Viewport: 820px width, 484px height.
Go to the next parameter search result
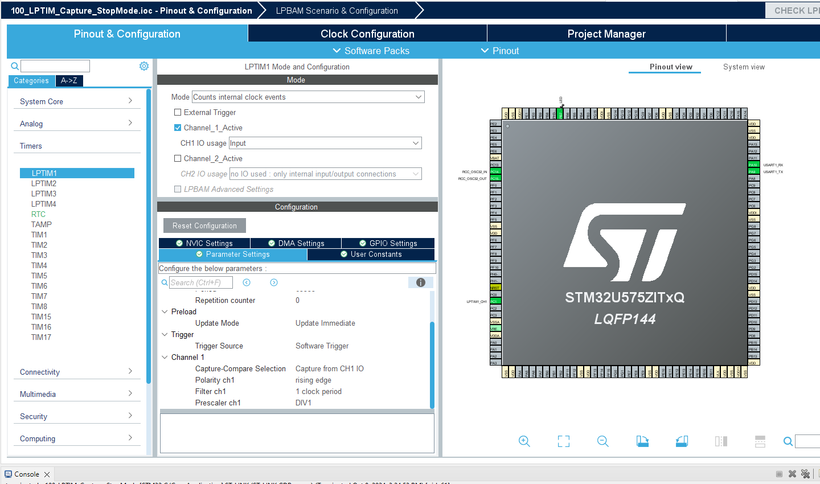[x=274, y=282]
